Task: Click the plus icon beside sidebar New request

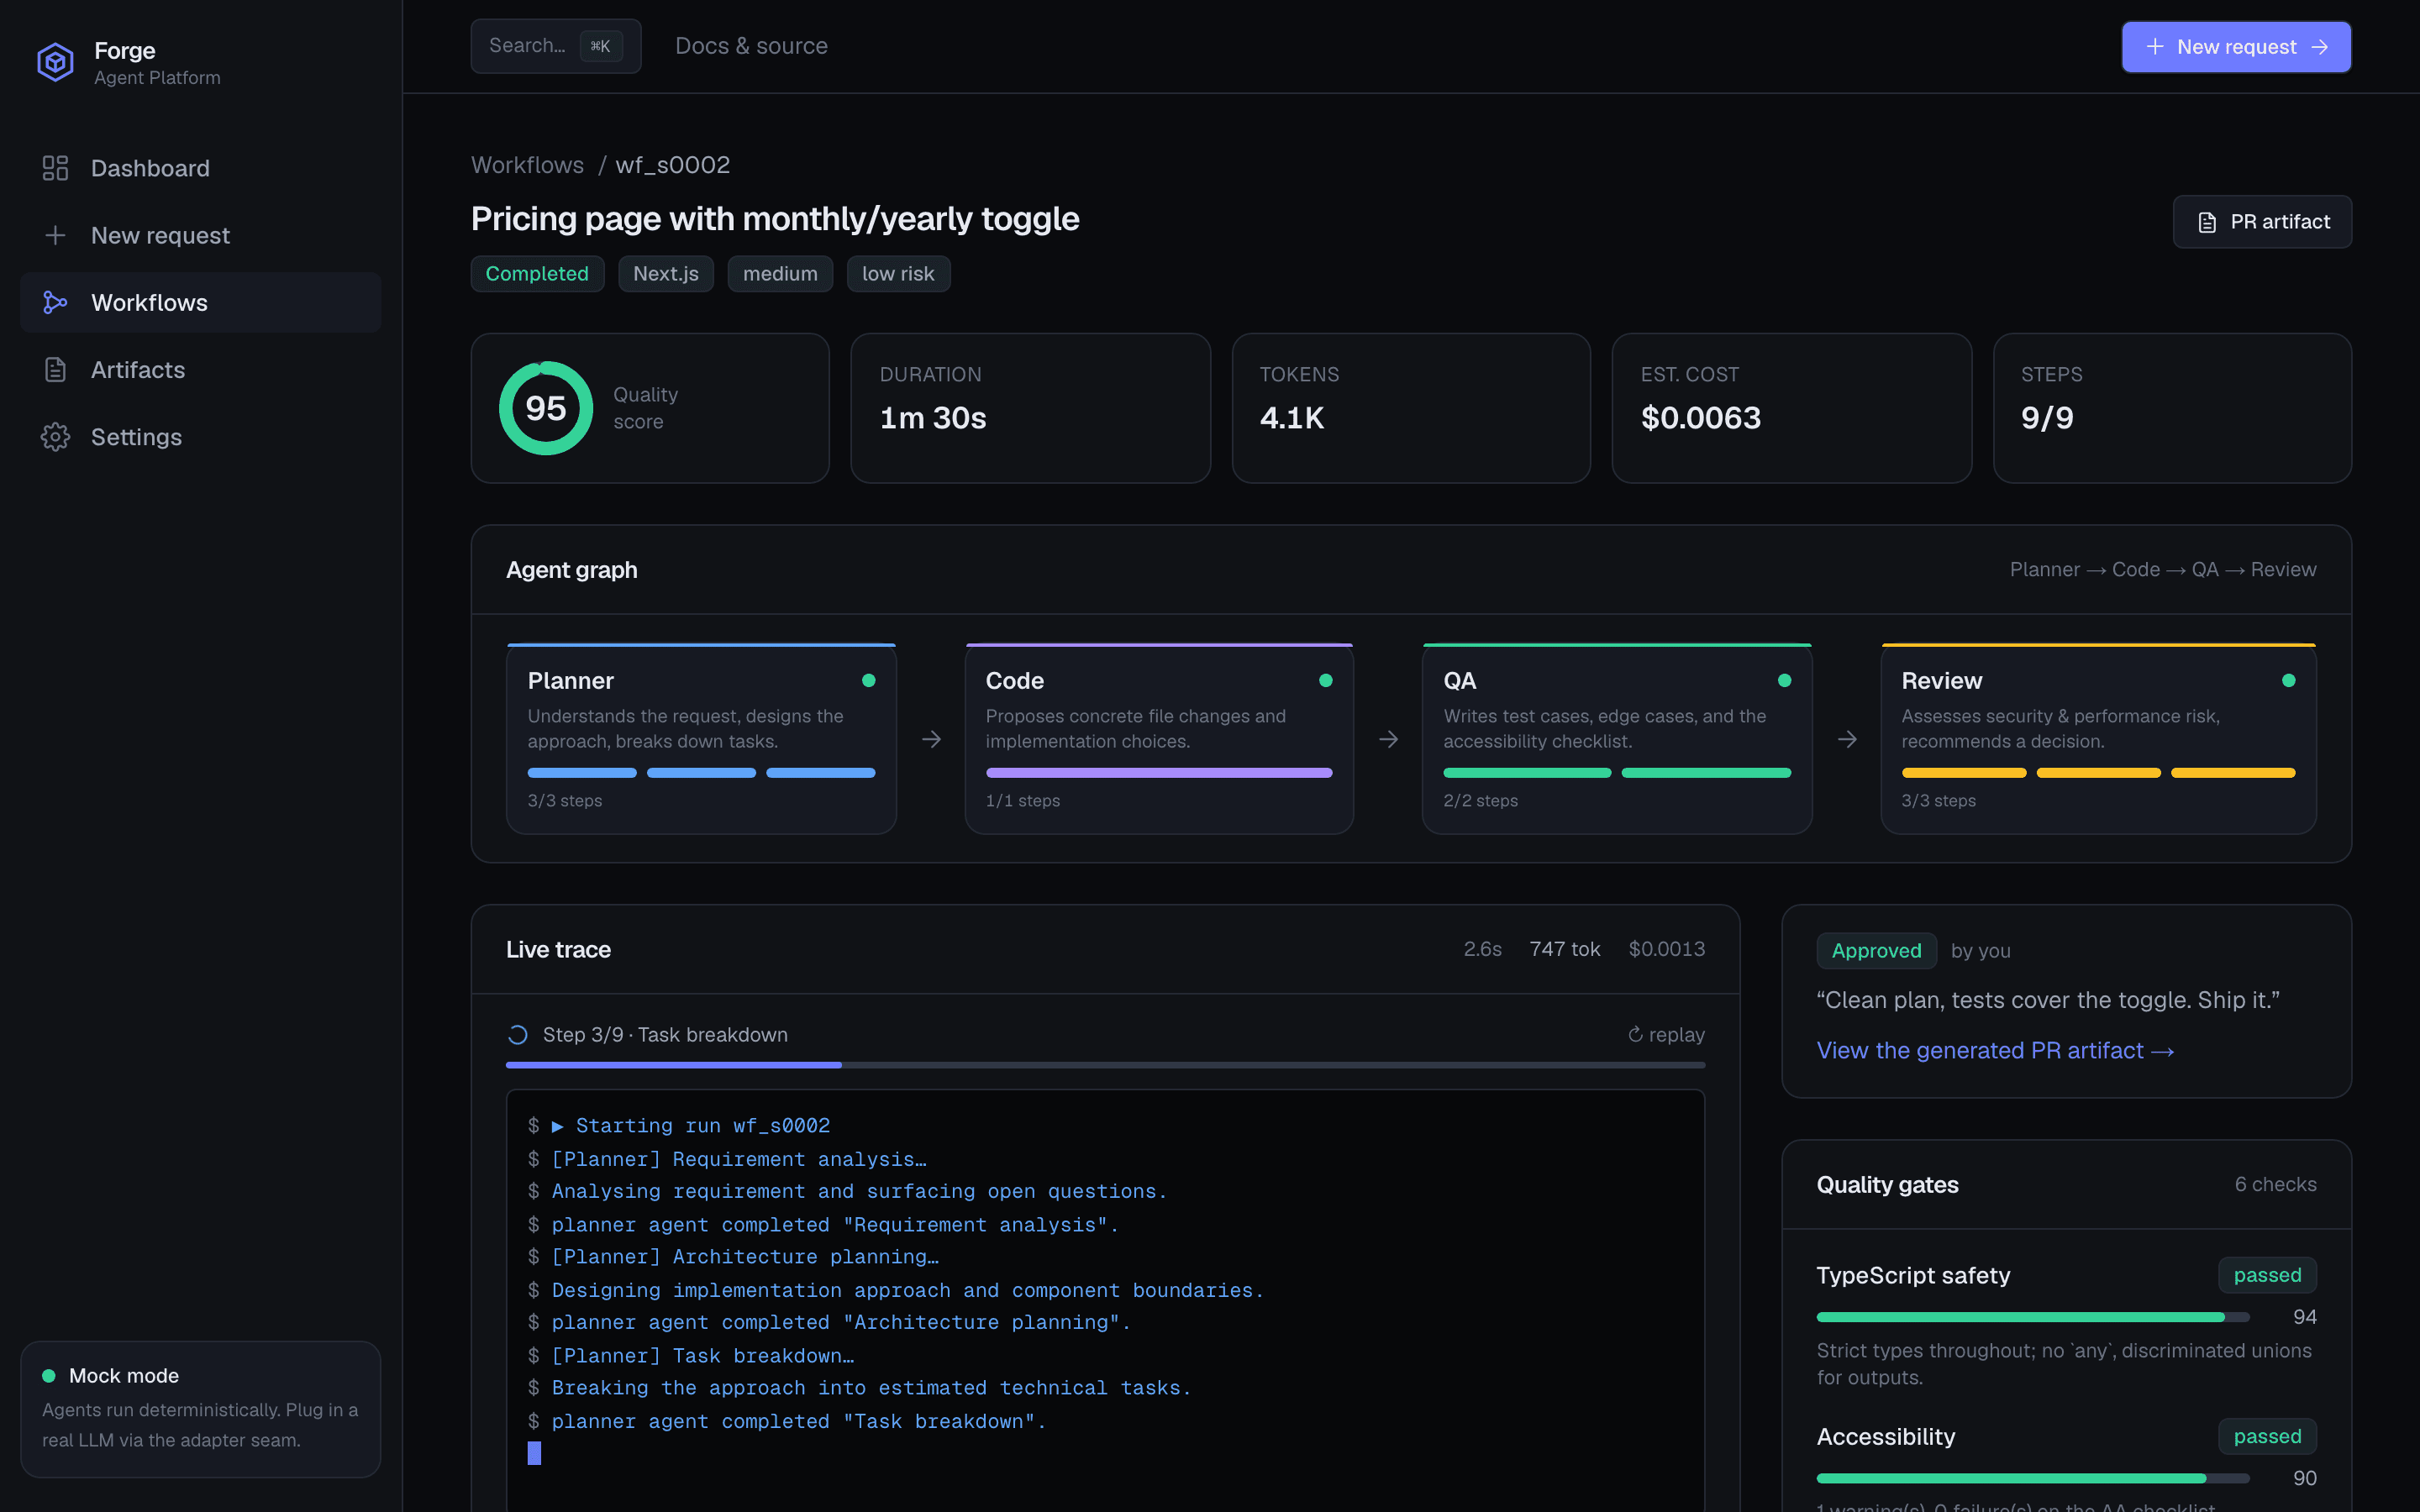Action: [x=55, y=235]
